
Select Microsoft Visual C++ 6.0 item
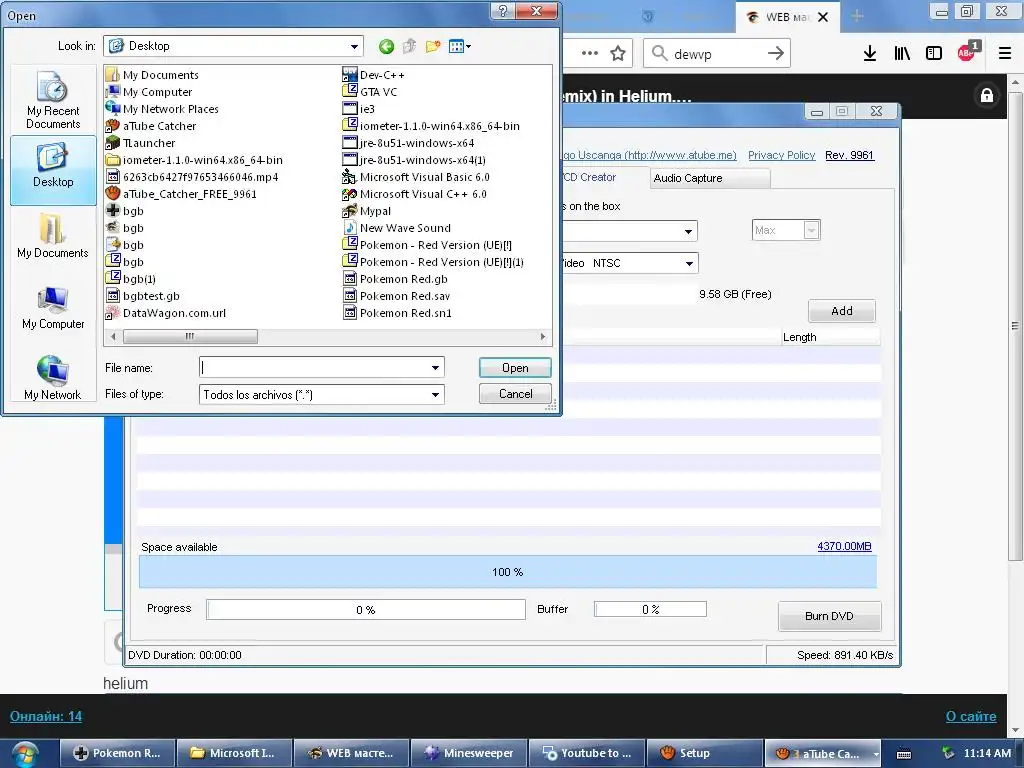coord(415,194)
